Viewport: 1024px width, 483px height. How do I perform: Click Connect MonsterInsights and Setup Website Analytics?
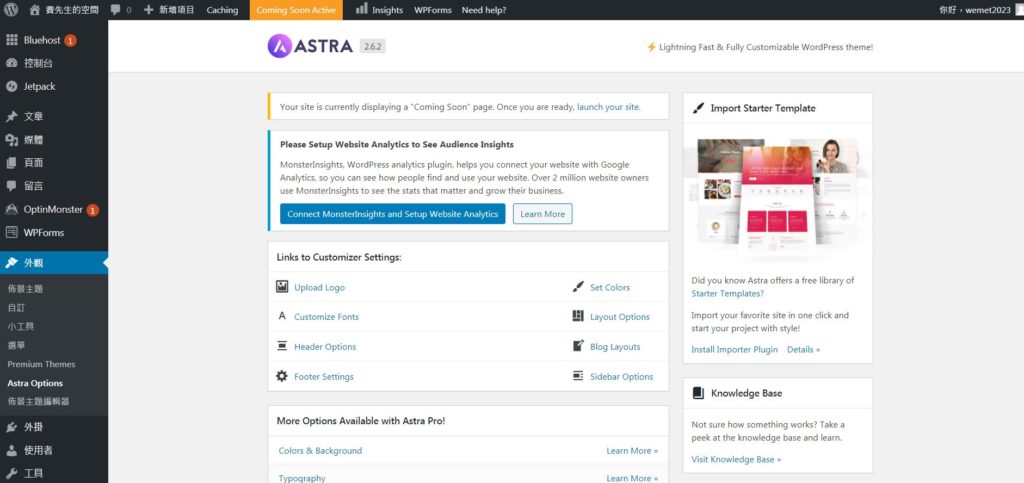[392, 214]
